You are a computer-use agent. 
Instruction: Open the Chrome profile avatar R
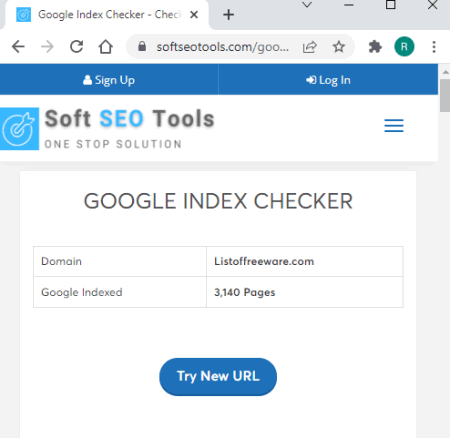404,47
